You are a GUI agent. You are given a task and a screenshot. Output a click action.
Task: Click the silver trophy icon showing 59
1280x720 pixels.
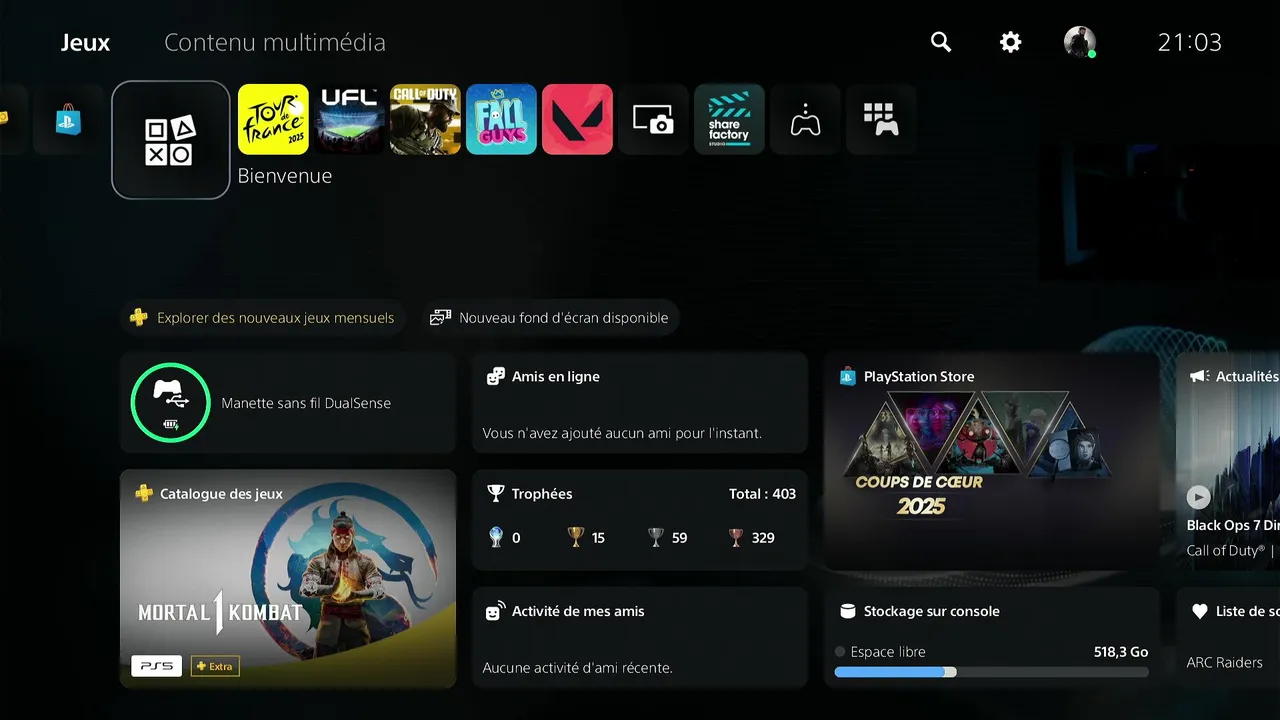click(x=656, y=537)
